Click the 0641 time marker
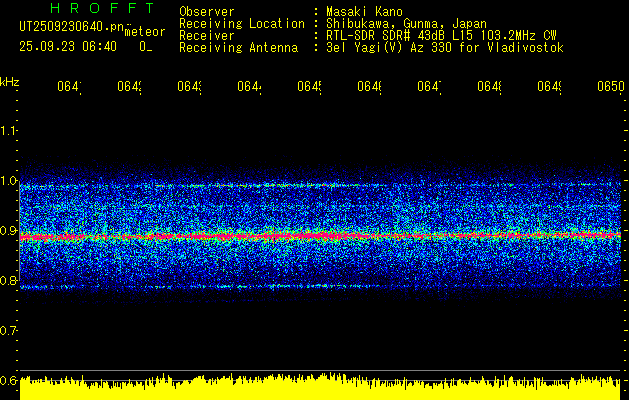 coord(69,86)
